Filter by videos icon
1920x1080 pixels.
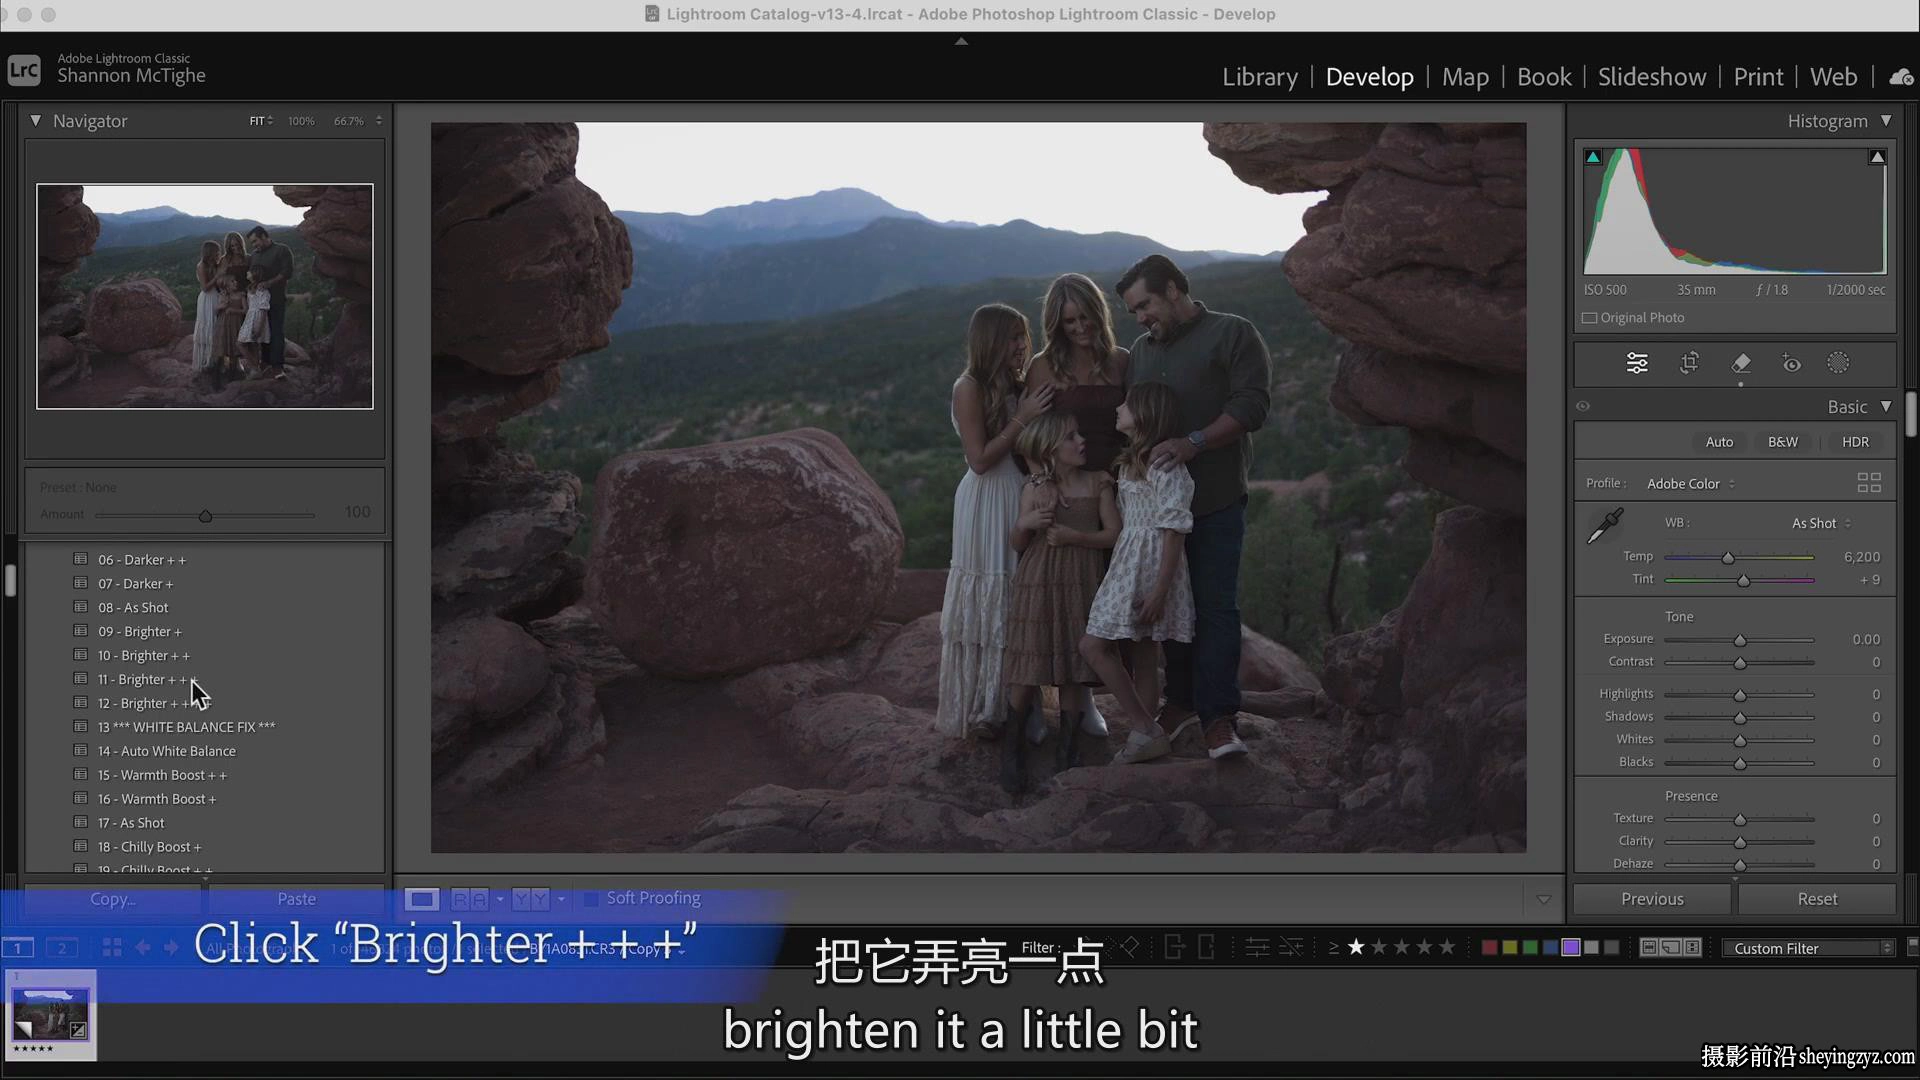pyautogui.click(x=1692, y=947)
